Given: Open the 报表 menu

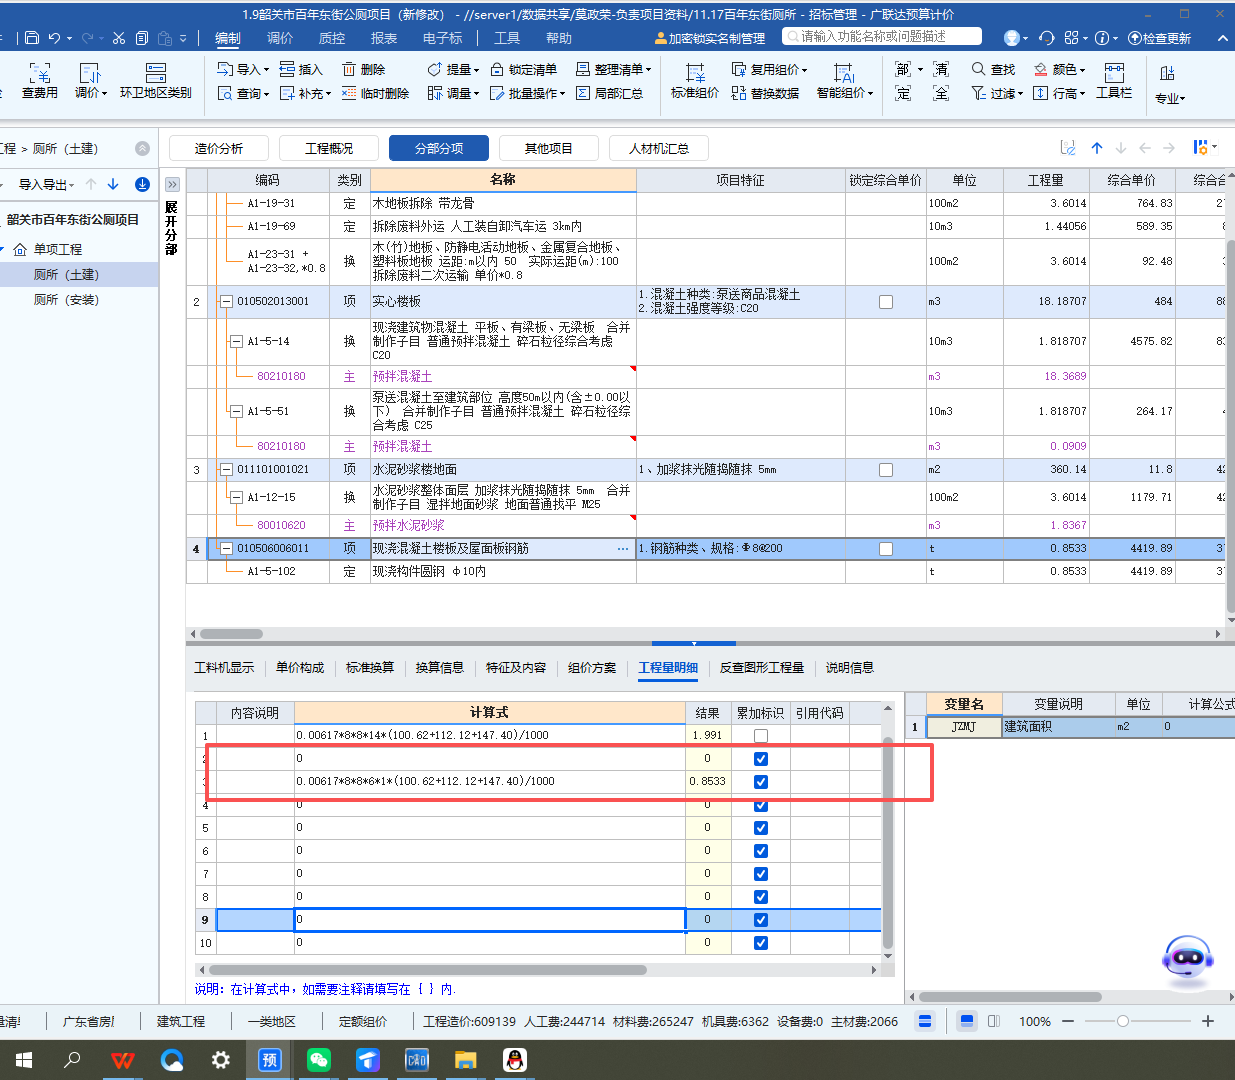Looking at the screenshot, I should (x=383, y=38).
